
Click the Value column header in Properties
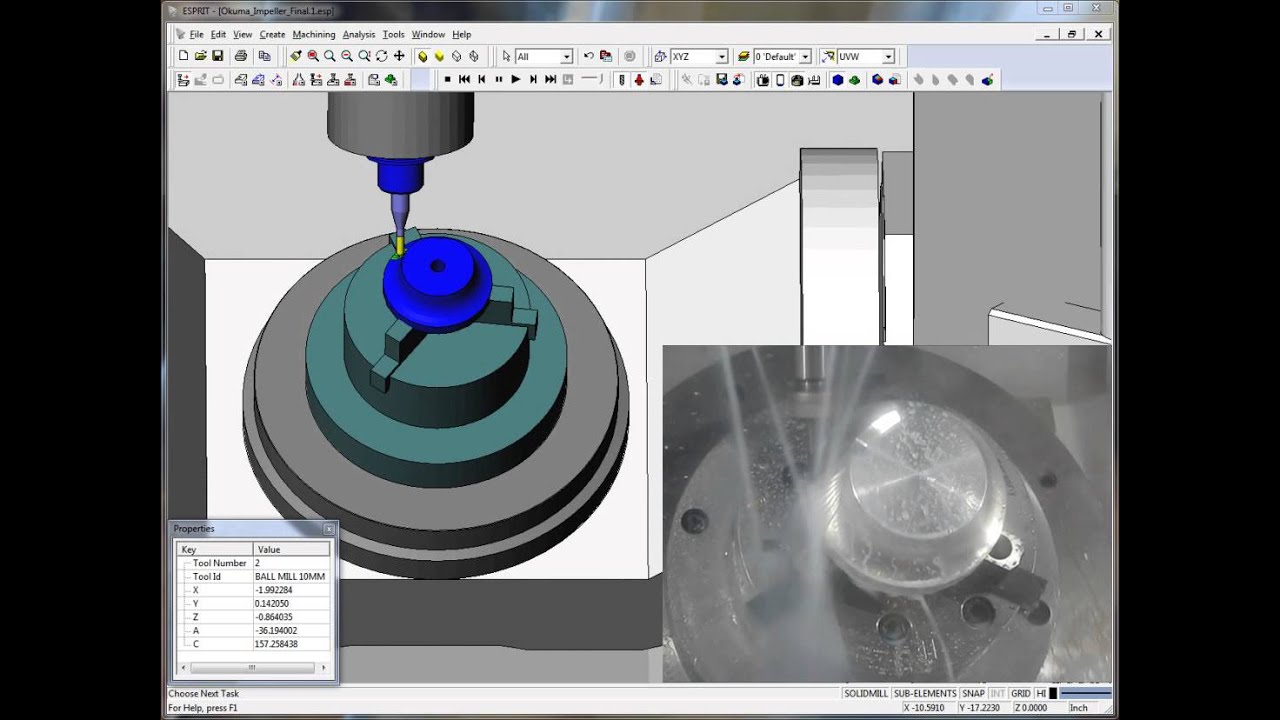(x=291, y=549)
